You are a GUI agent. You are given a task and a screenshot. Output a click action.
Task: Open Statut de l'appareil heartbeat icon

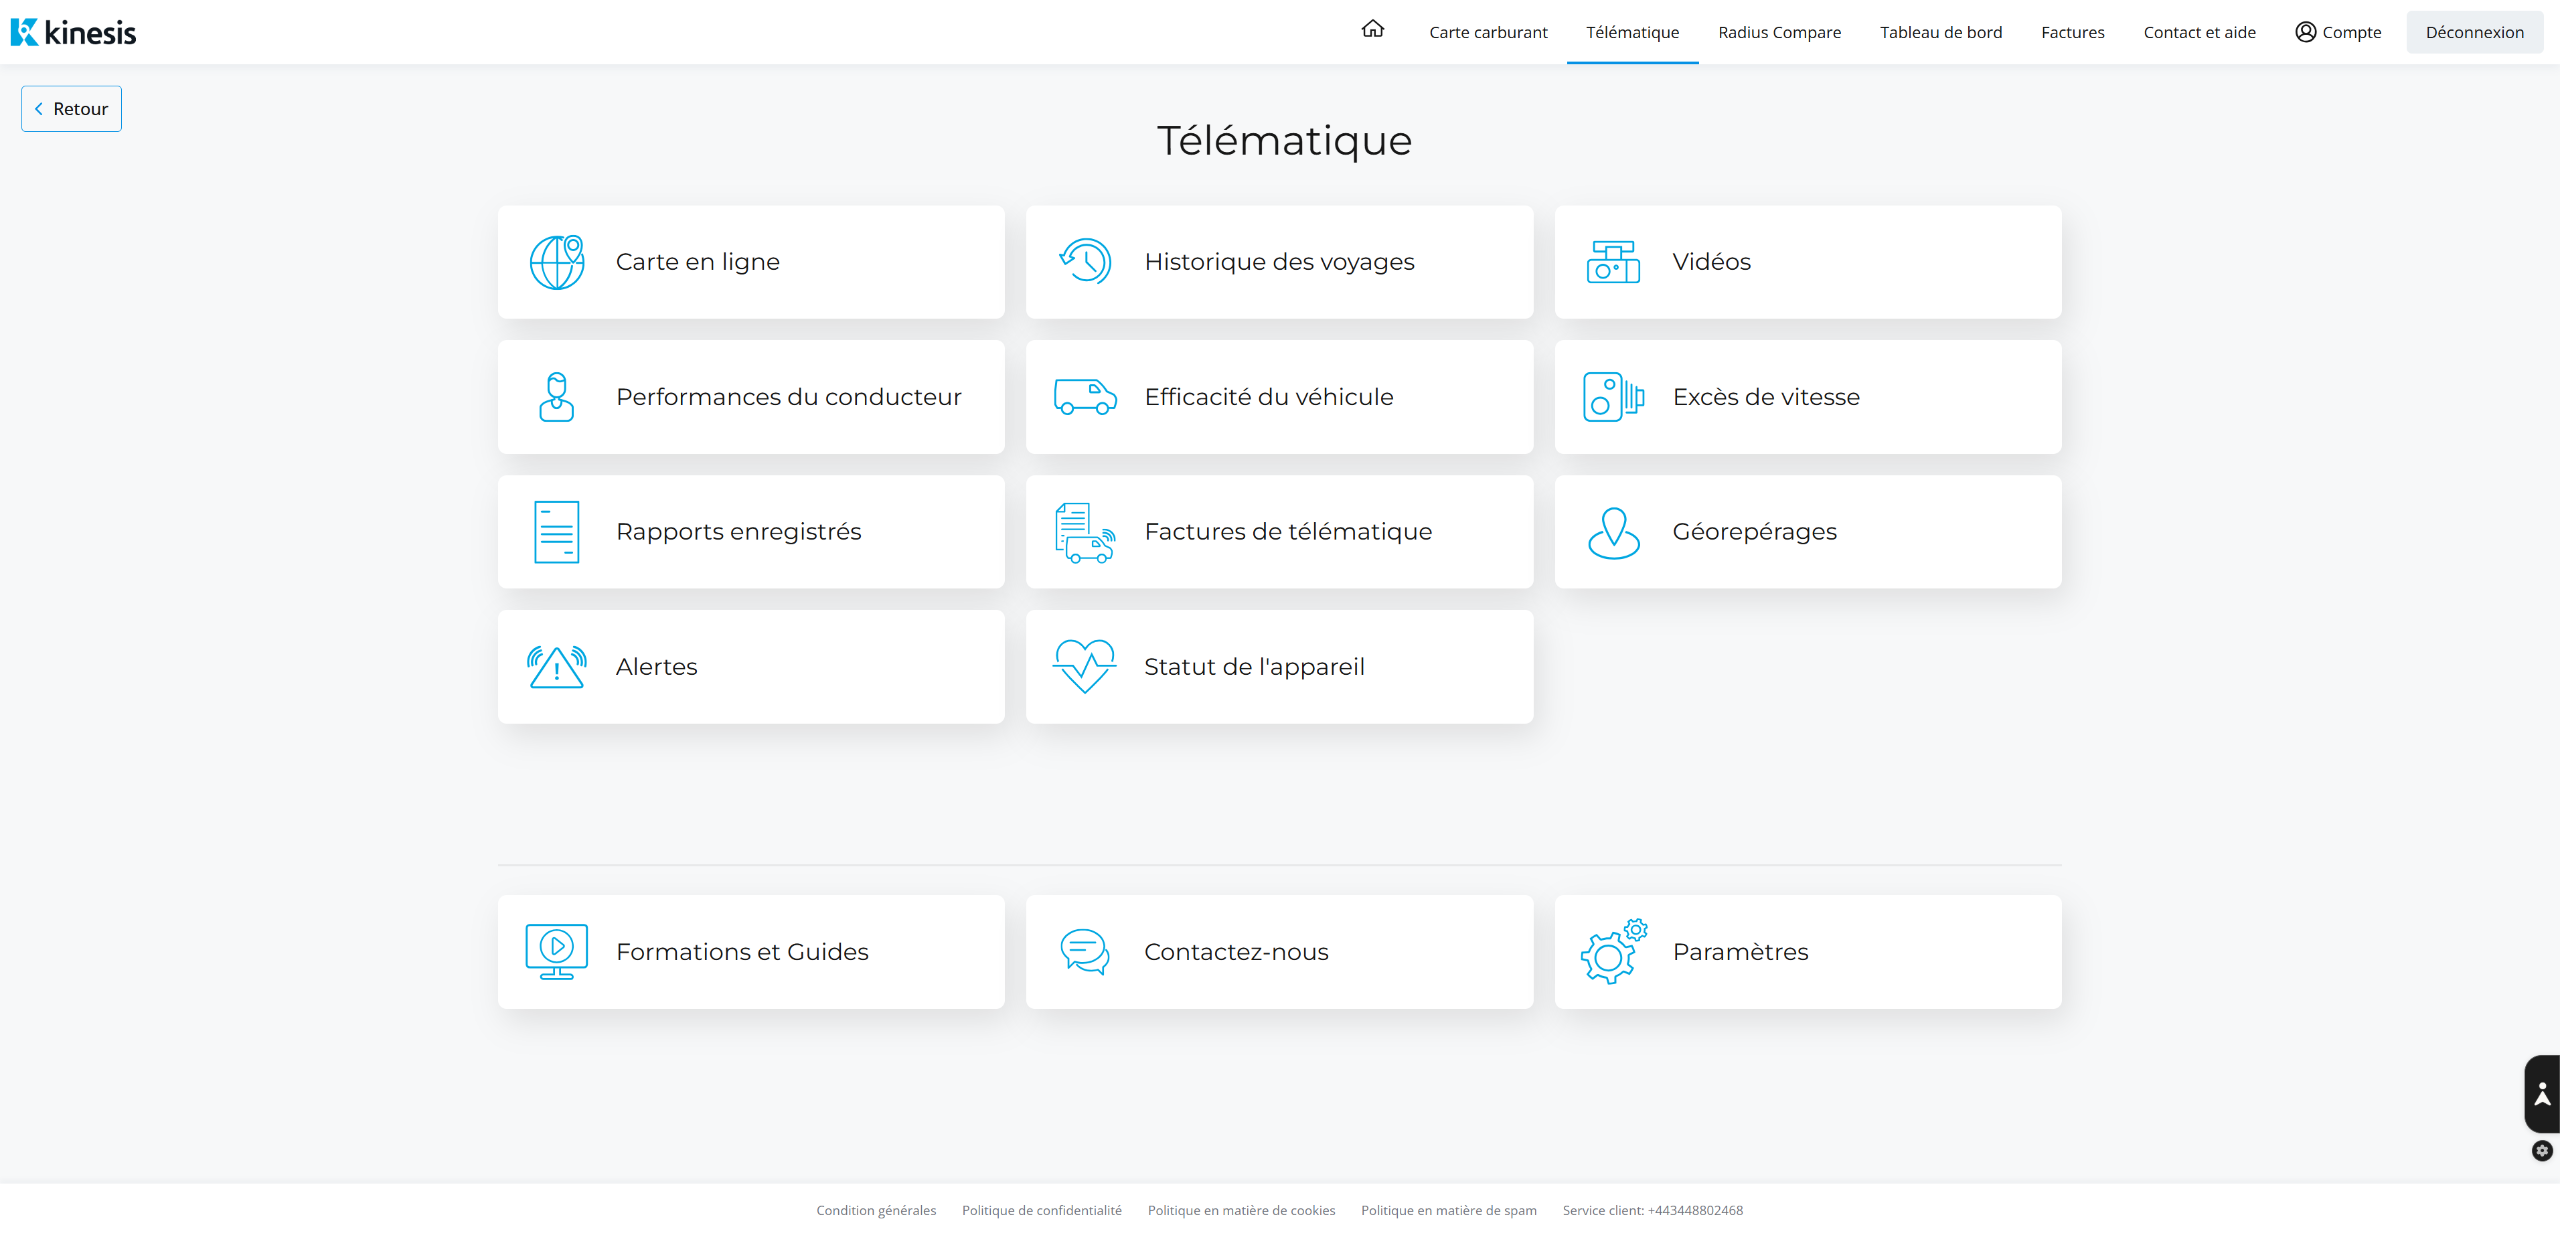coord(1085,667)
